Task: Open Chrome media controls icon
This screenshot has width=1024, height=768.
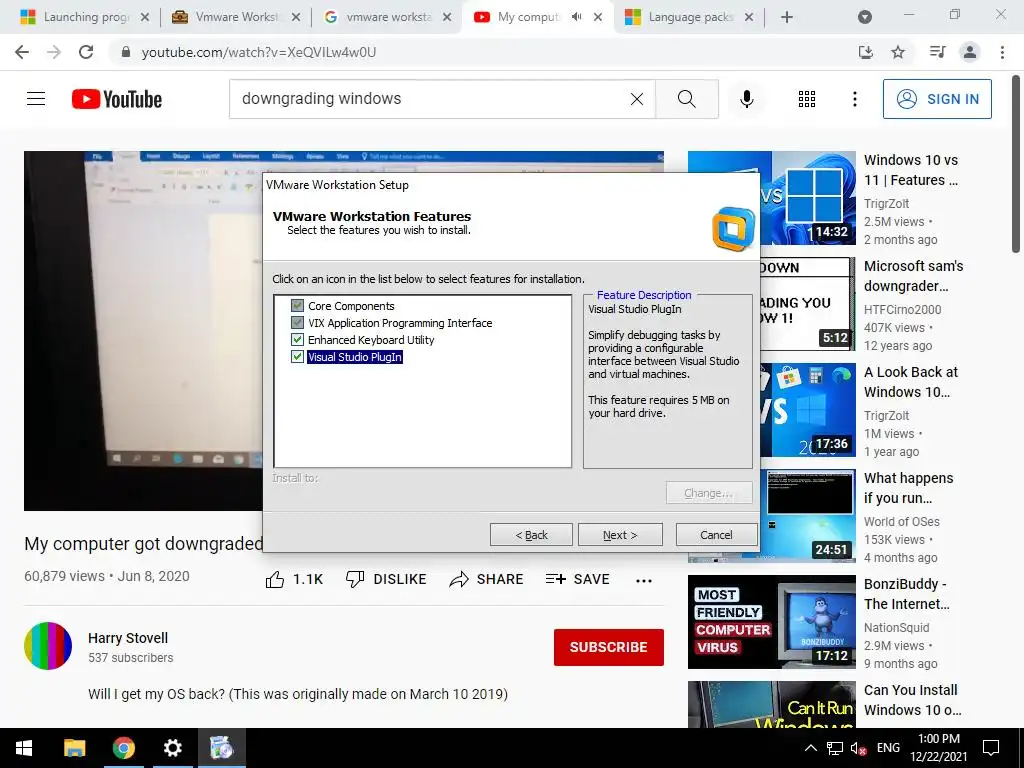Action: [x=937, y=52]
